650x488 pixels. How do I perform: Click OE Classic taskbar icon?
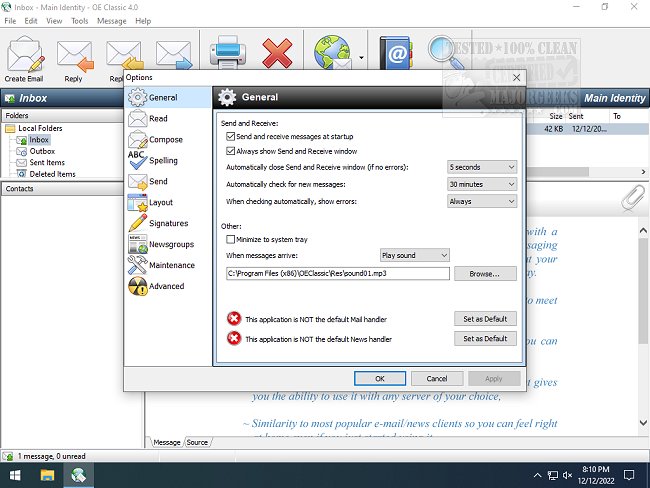78,475
